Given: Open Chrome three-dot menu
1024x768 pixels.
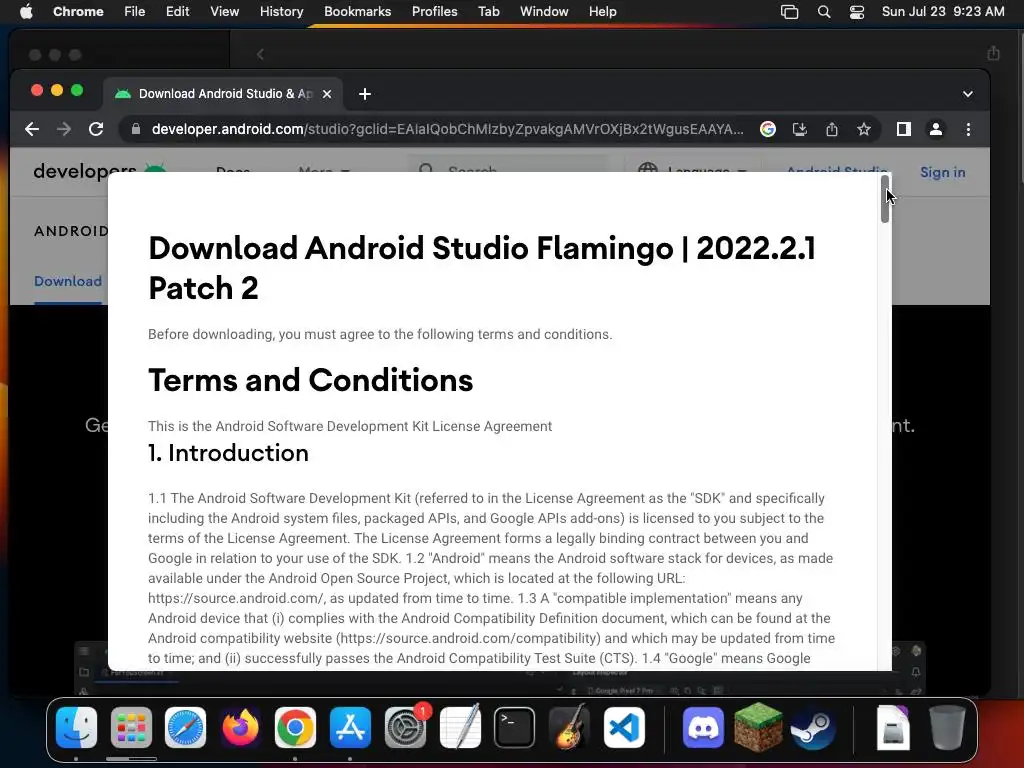Looking at the screenshot, I should (x=968, y=129).
